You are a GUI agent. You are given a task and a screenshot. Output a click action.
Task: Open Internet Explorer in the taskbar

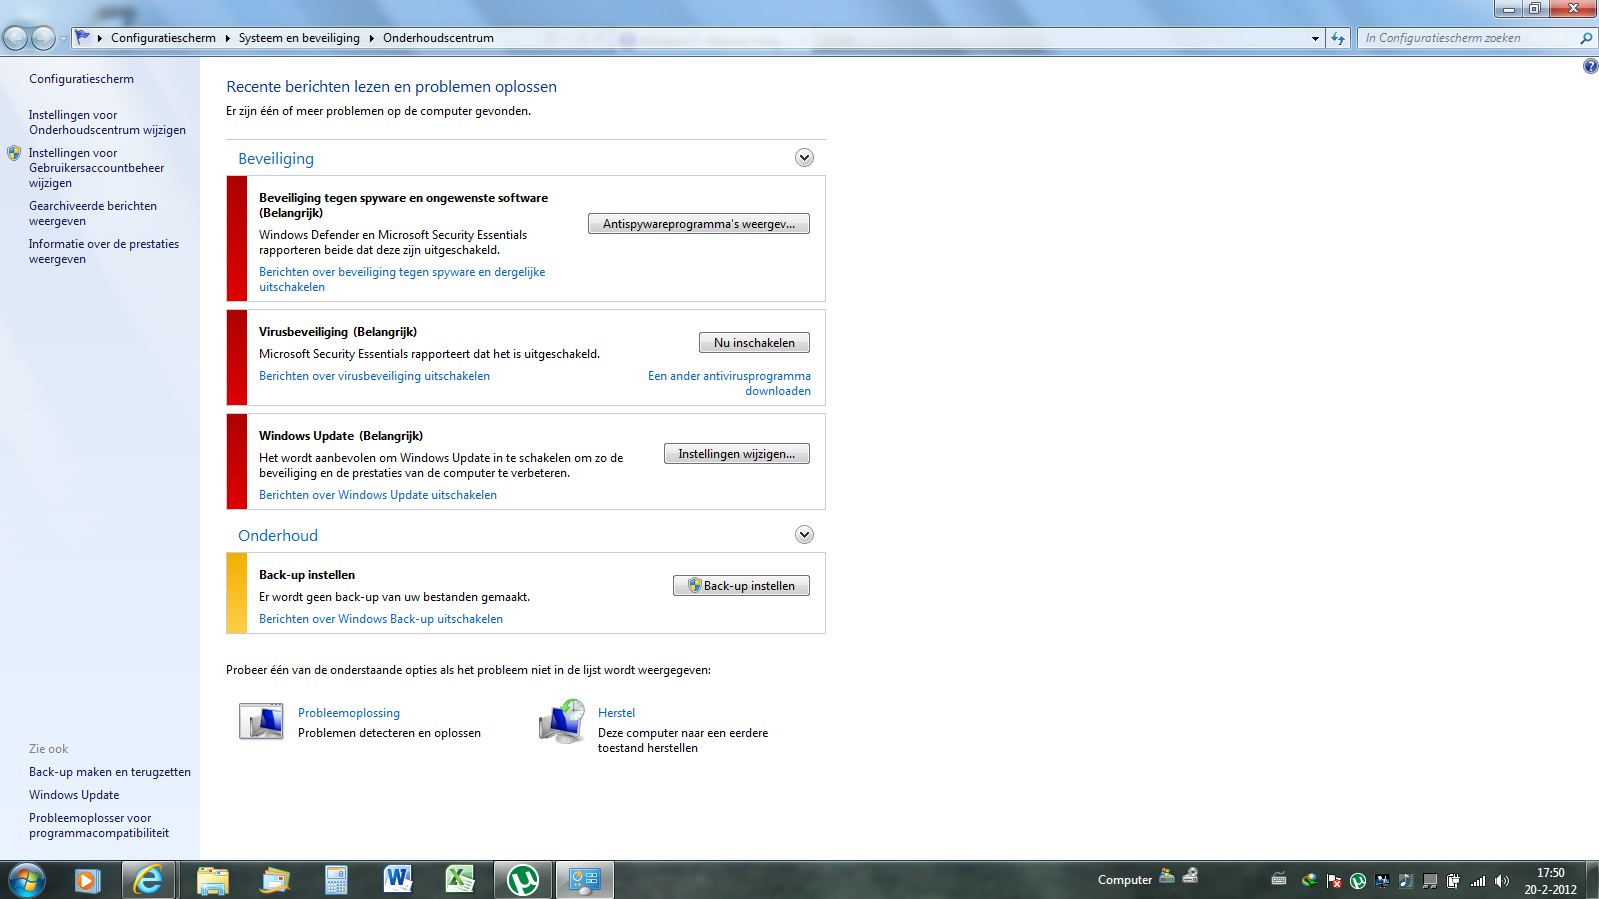point(148,880)
